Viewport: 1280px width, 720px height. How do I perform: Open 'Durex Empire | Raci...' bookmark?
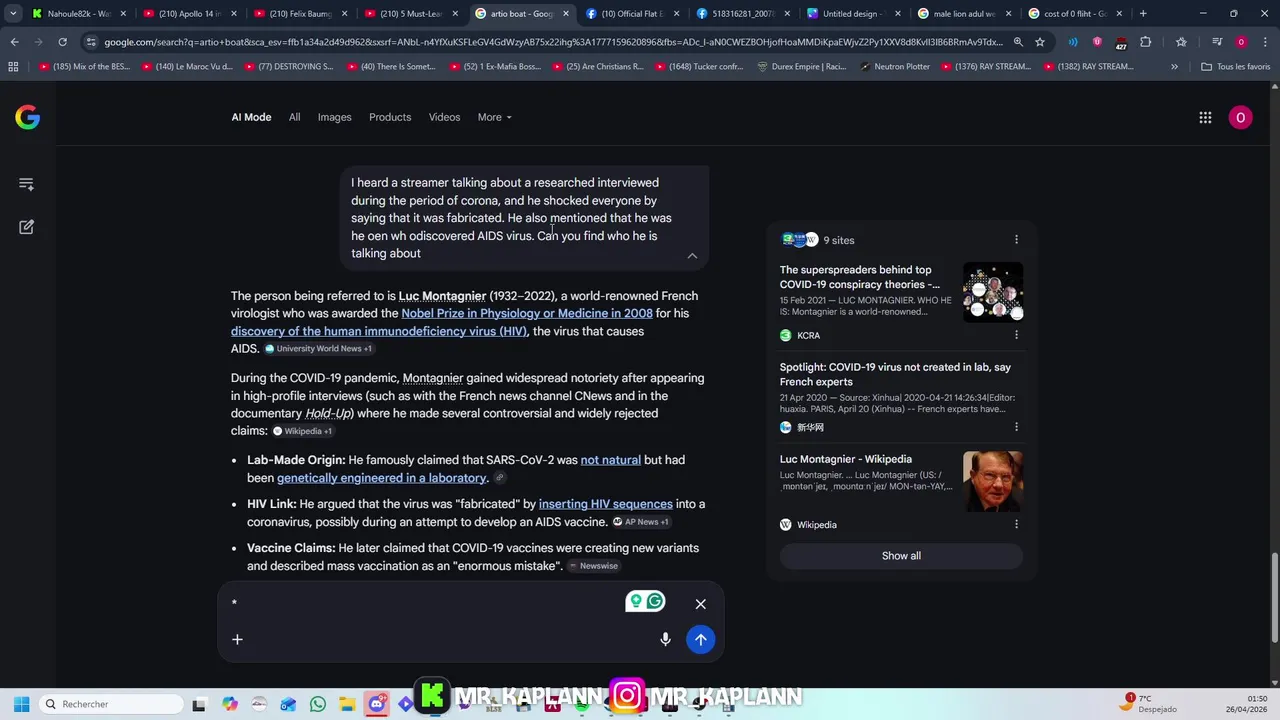[800, 66]
